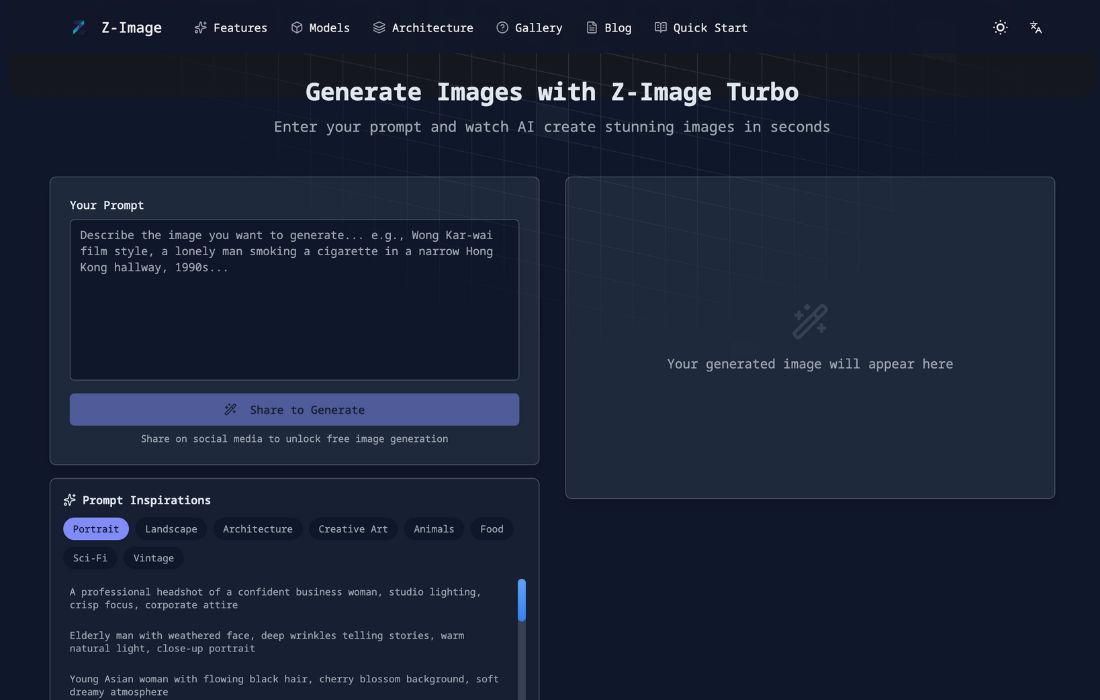Open the language translation selector
Image resolution: width=1100 pixels, height=700 pixels.
point(1036,28)
